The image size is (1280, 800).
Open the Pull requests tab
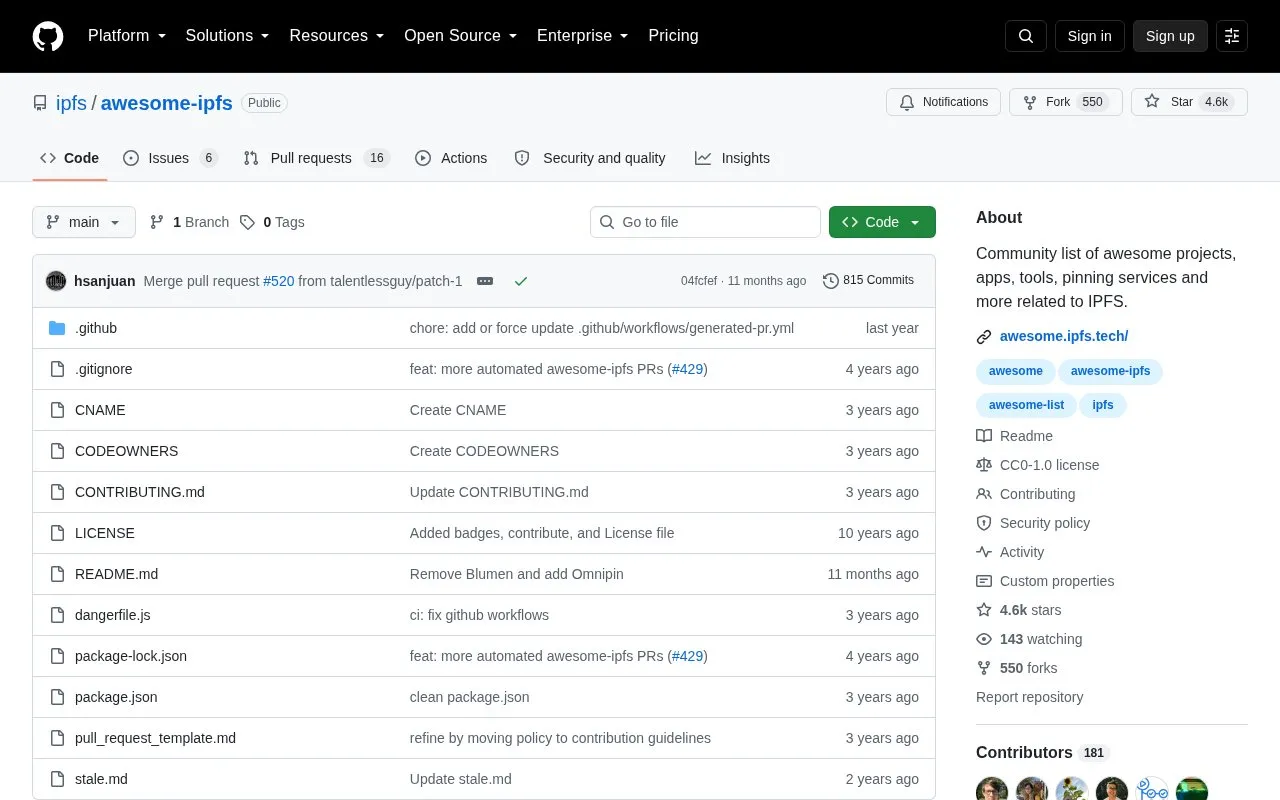316,158
